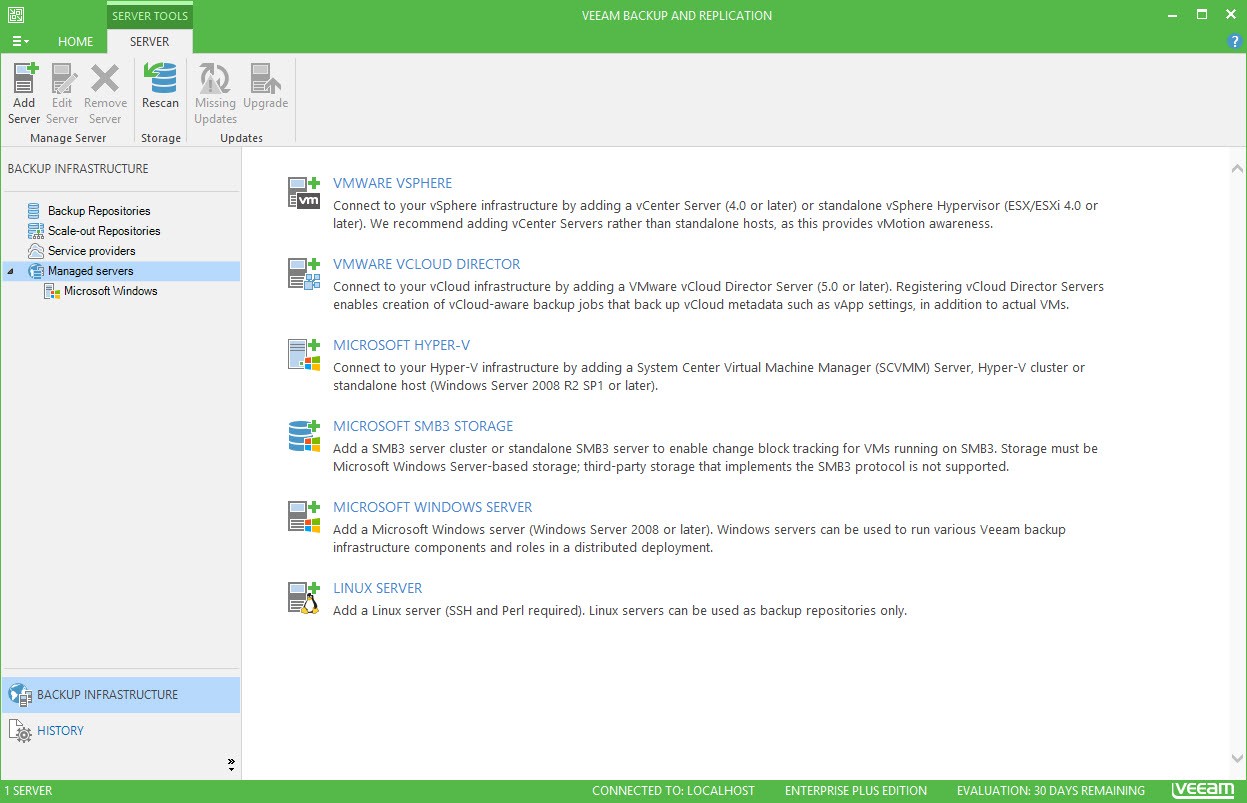
Task: Click the Microsoft Hyper-V server icon
Action: (304, 355)
